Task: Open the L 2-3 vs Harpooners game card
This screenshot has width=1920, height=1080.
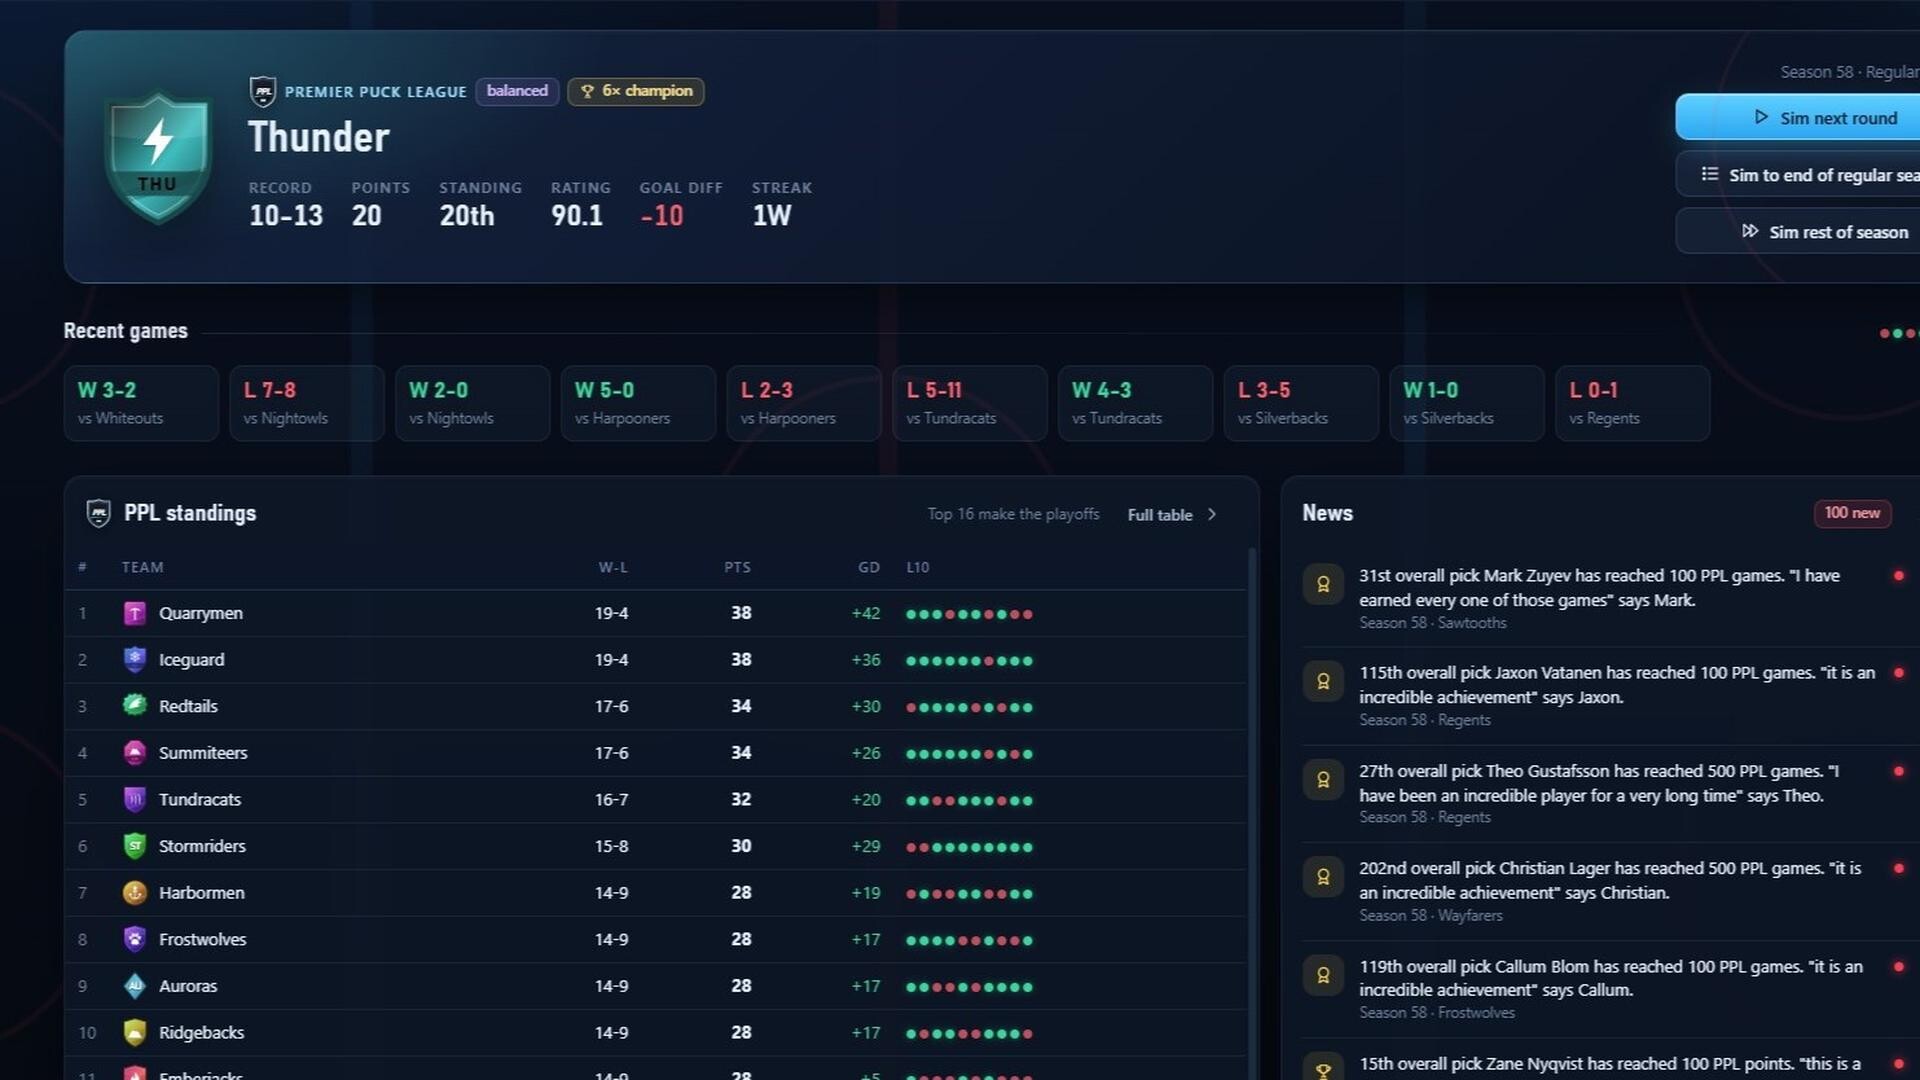Action: [804, 403]
